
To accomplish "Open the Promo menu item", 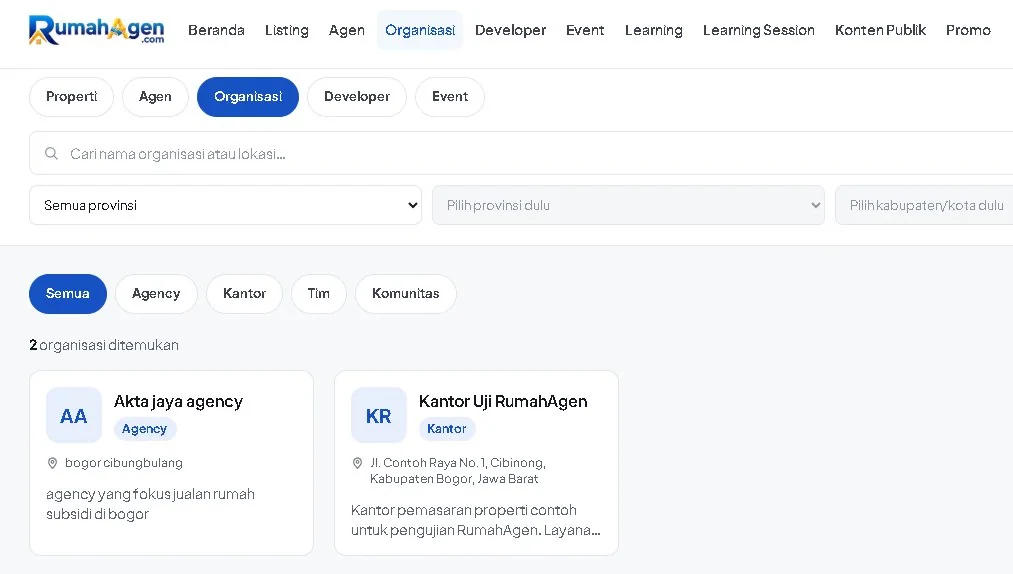I will click(968, 30).
